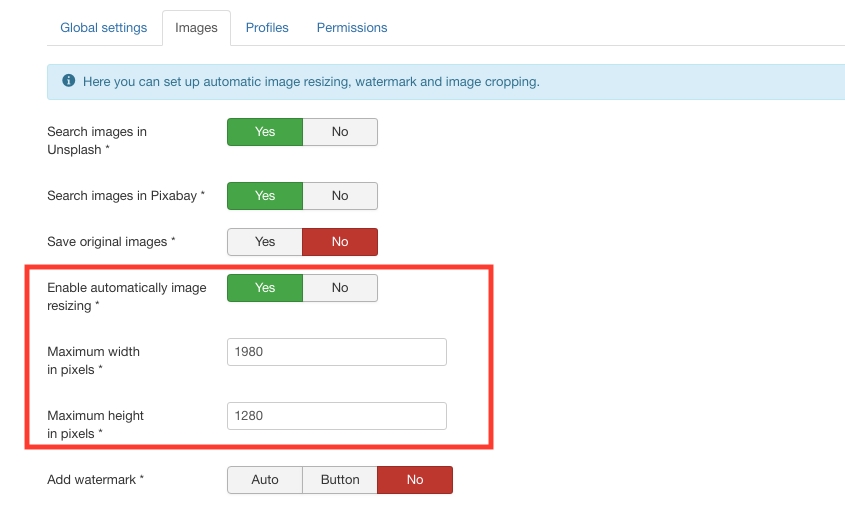Turn off Pixabay image search with No
The image size is (845, 510).
(x=340, y=196)
